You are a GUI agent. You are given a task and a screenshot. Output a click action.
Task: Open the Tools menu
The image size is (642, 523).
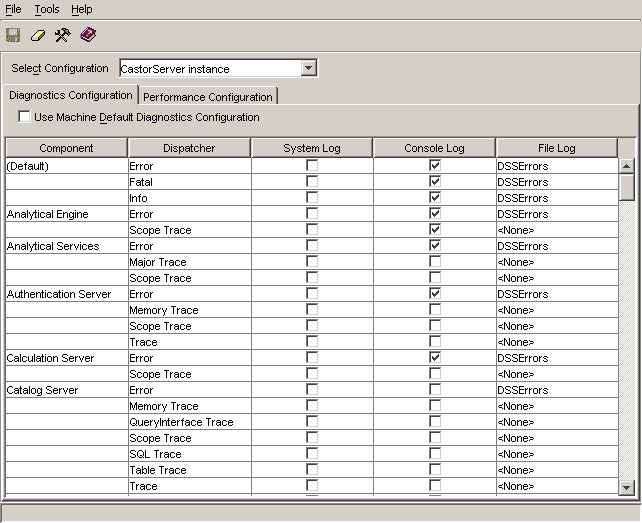47,9
